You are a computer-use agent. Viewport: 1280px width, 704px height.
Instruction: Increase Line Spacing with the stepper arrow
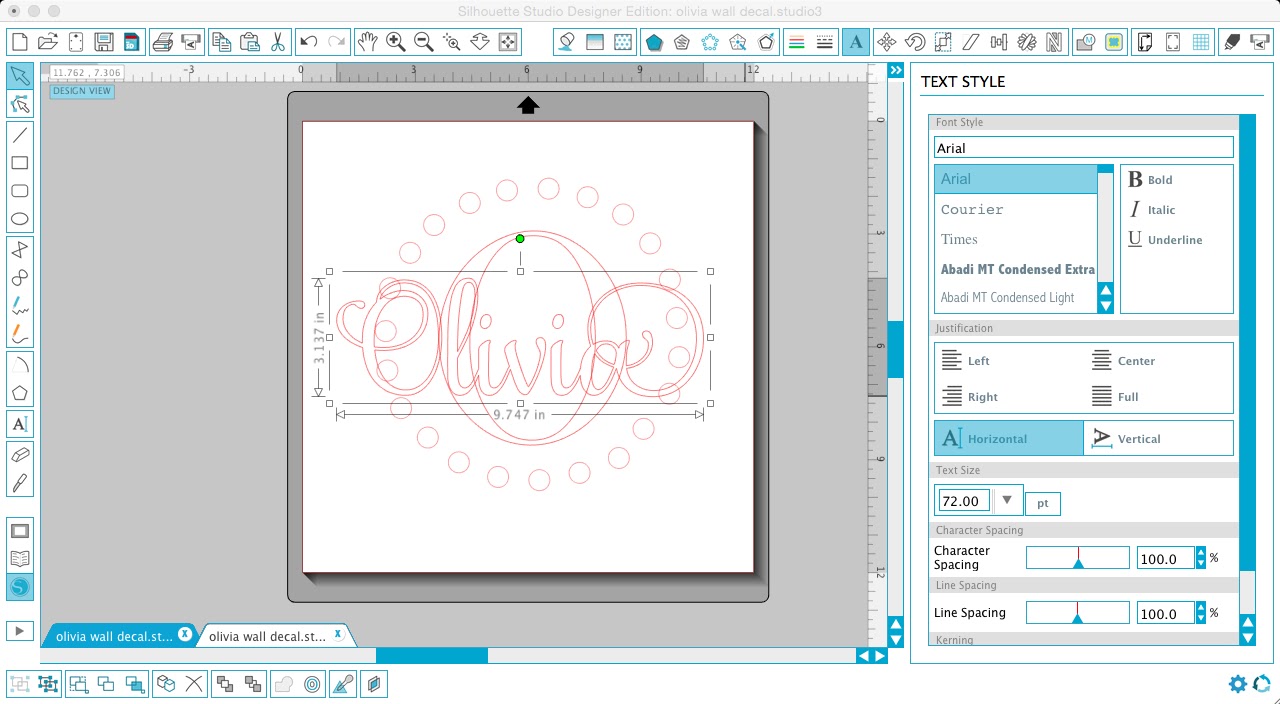pyautogui.click(x=1199, y=608)
